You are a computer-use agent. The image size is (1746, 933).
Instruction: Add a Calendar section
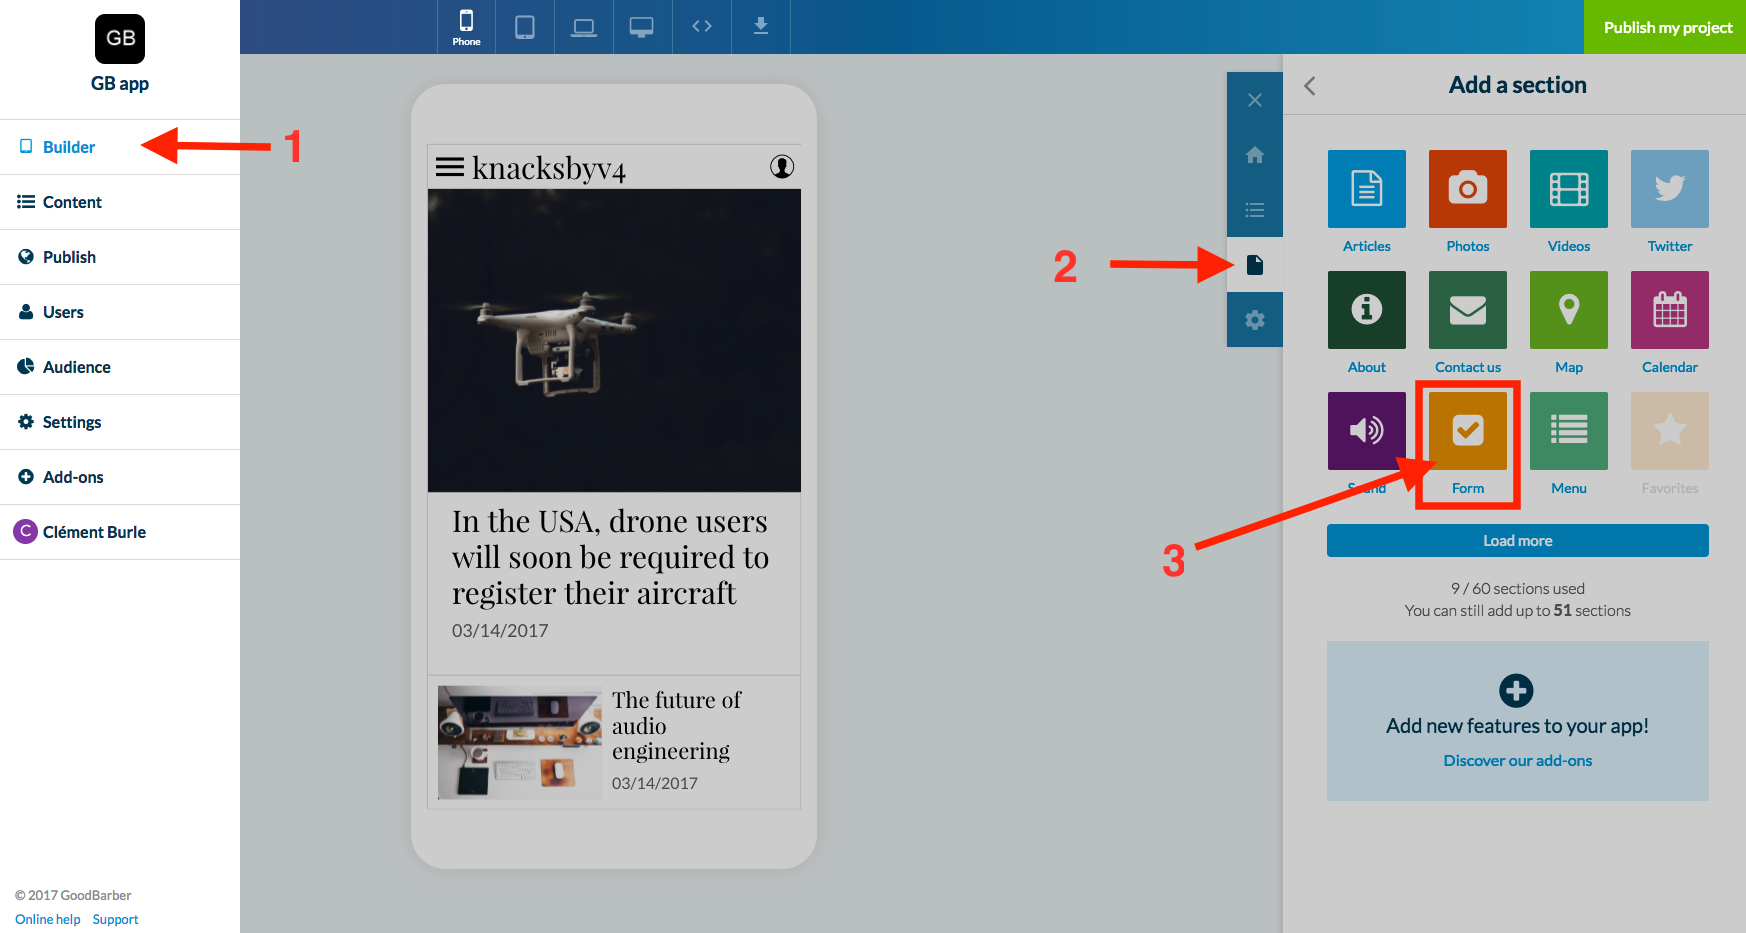(1669, 310)
